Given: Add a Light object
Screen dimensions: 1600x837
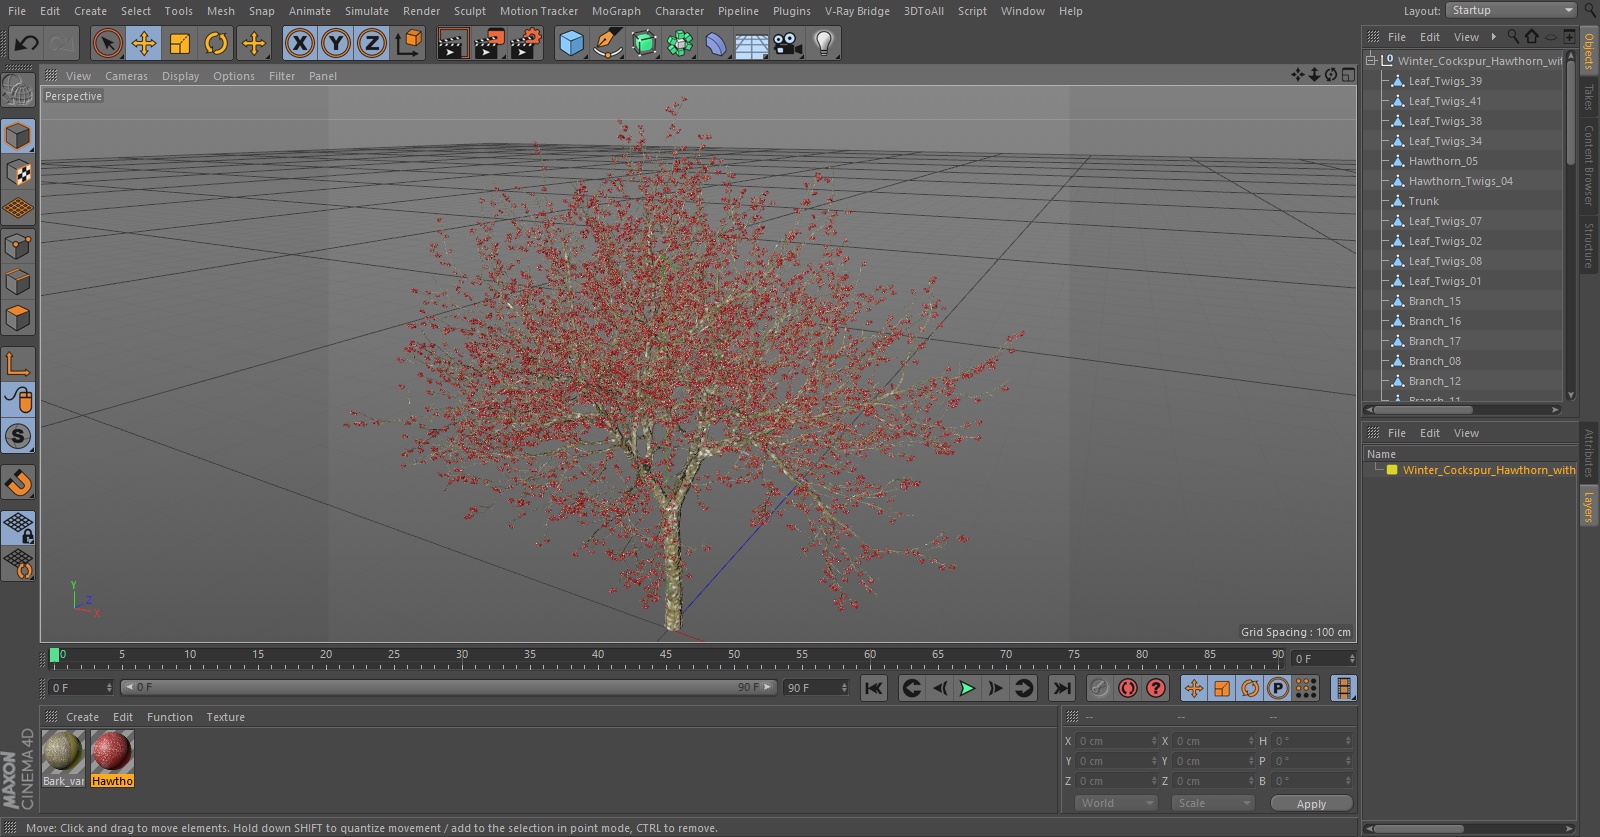Looking at the screenshot, I should coord(824,43).
